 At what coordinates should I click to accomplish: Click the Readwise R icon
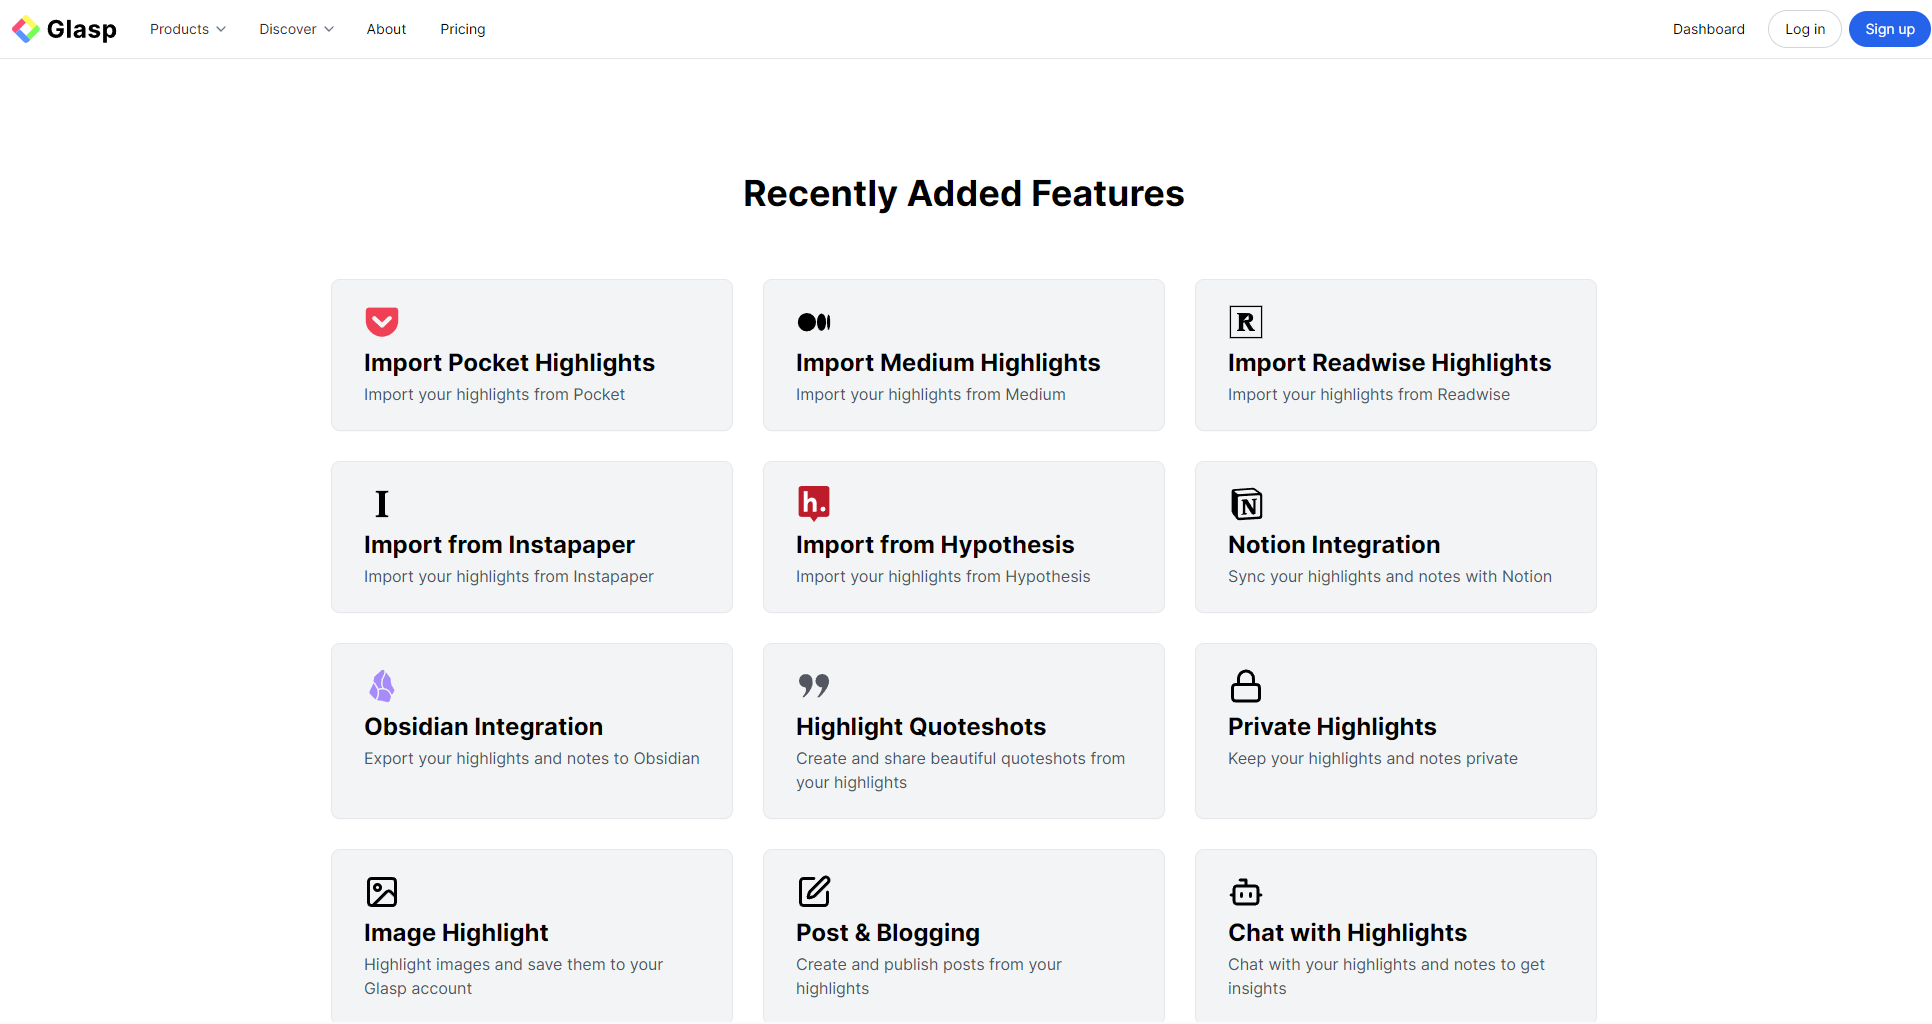[1245, 322]
